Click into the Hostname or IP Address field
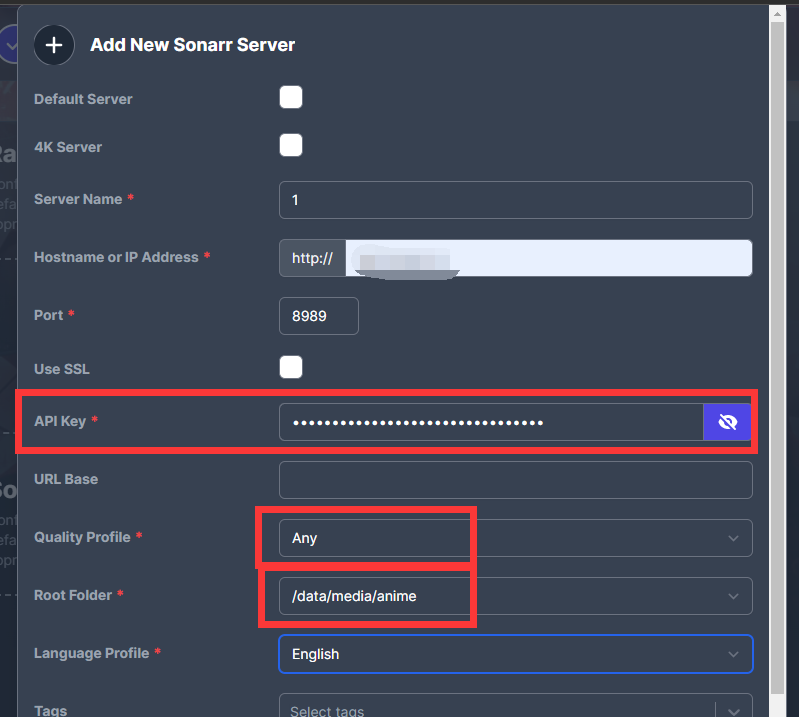 548,258
